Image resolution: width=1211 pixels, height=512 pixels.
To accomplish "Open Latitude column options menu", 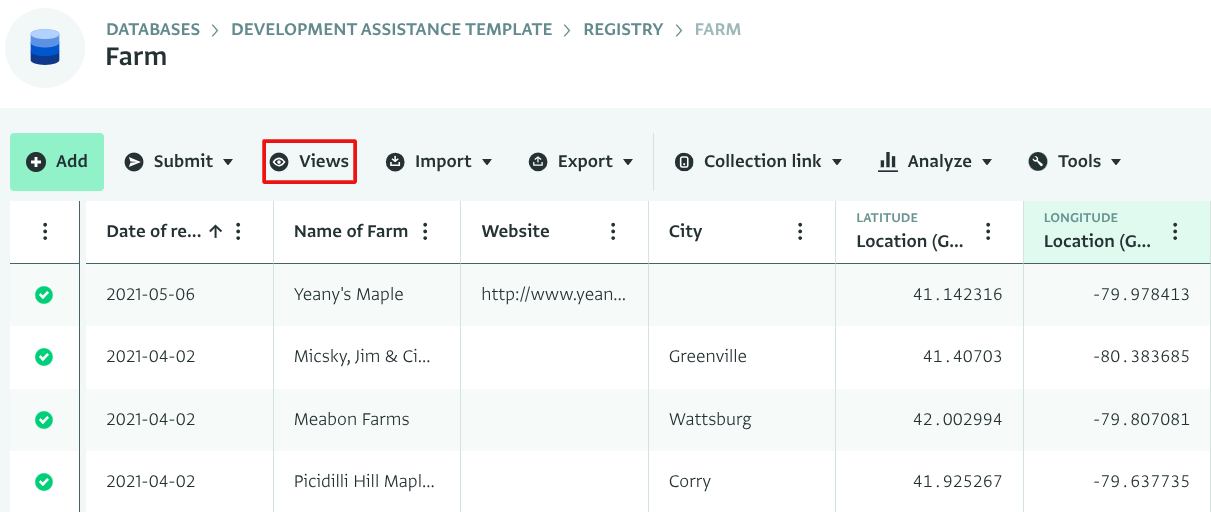I will point(988,232).
